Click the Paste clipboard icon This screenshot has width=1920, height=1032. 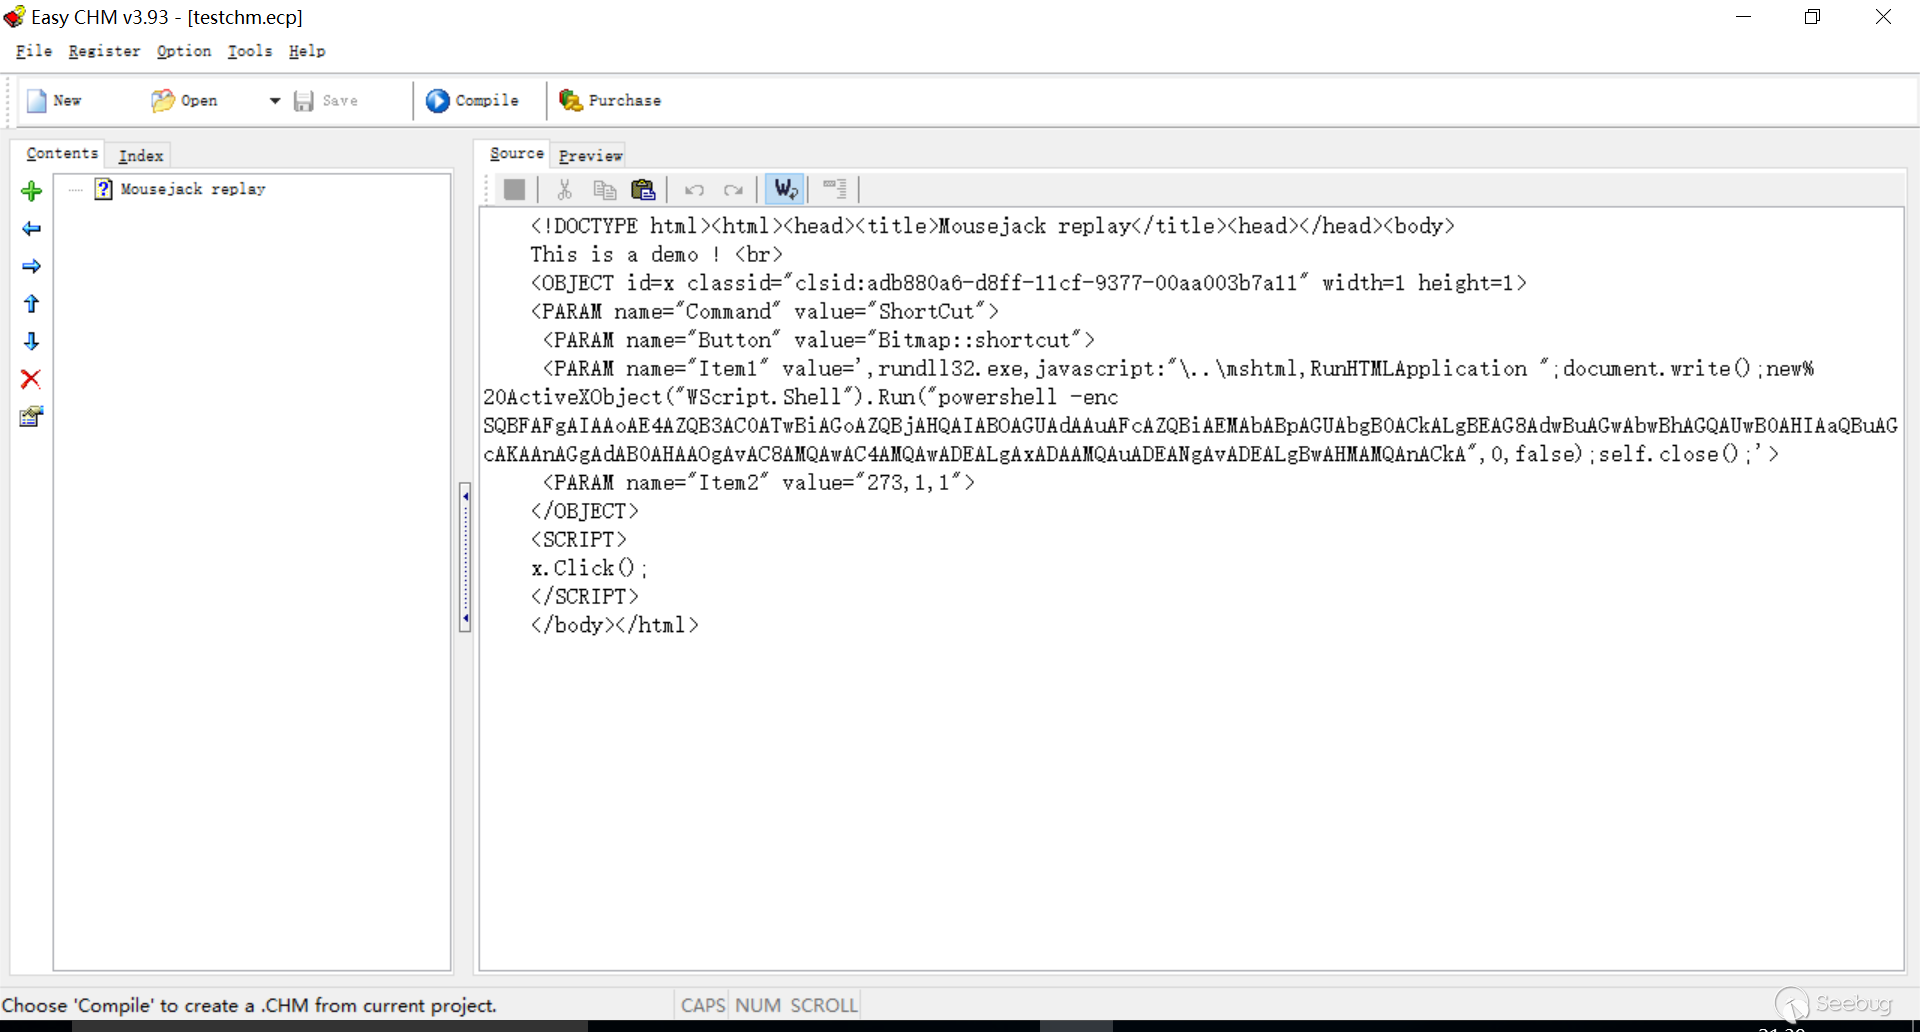[643, 189]
